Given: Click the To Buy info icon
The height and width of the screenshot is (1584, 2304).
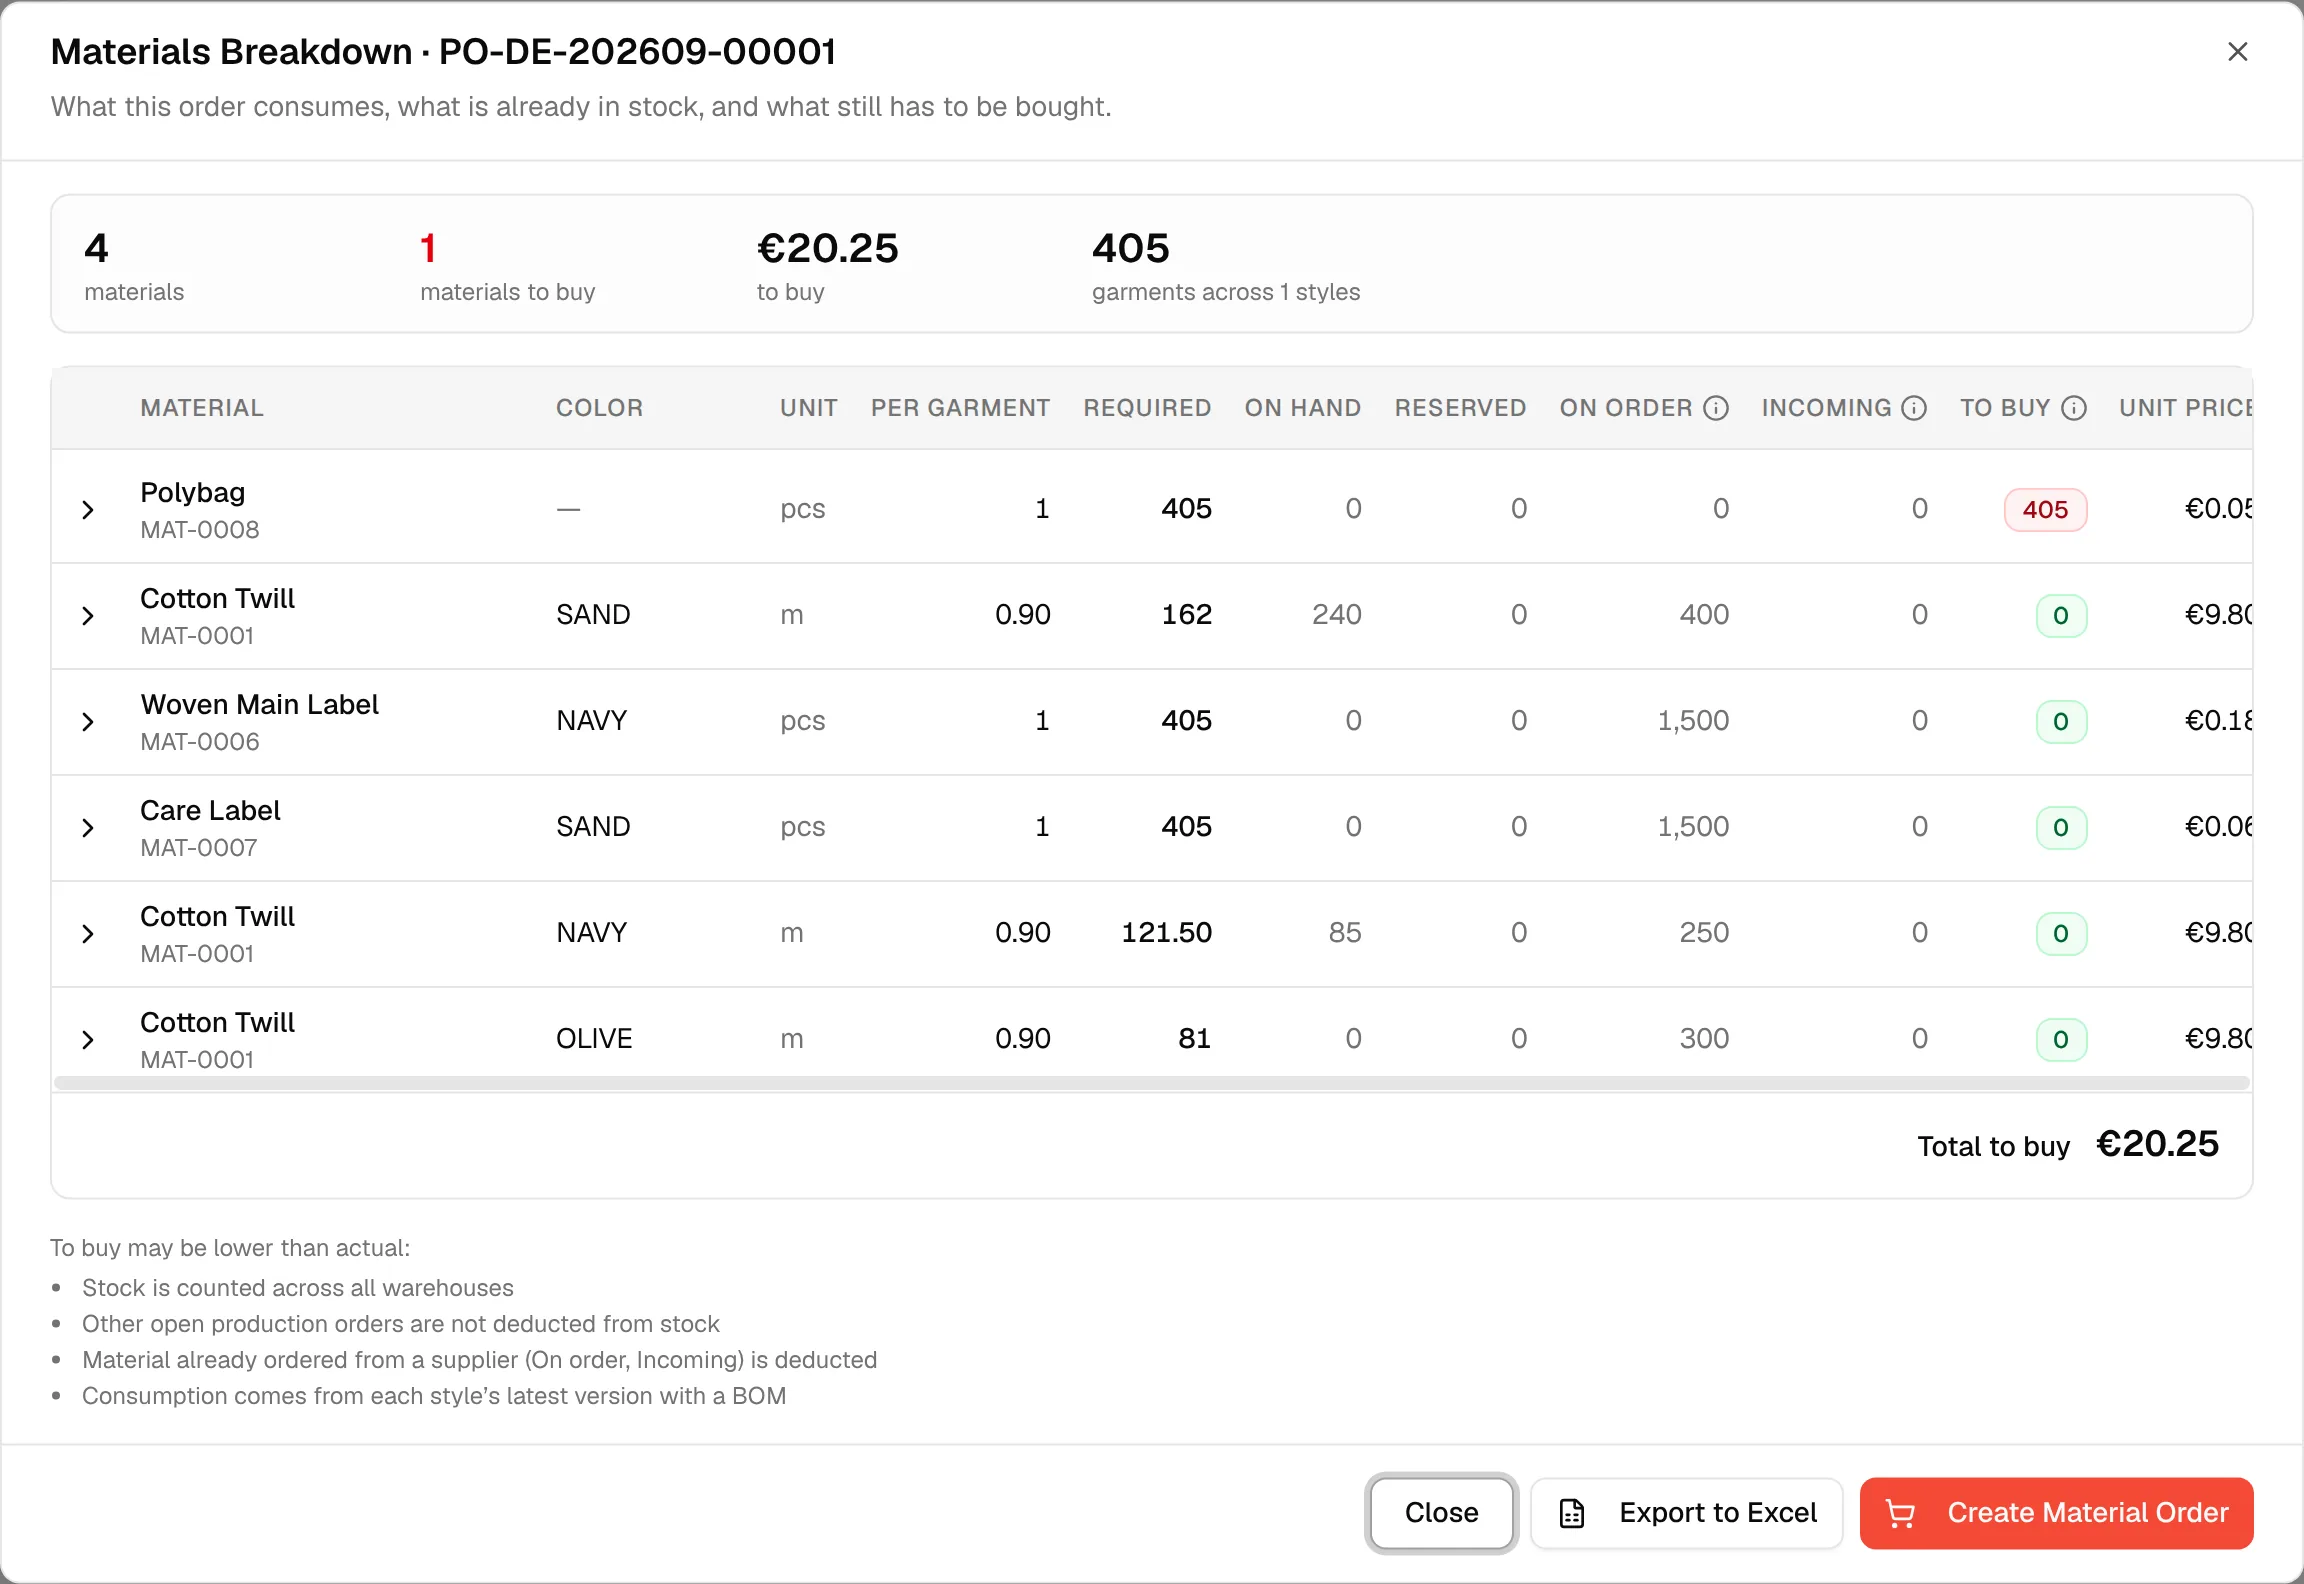Looking at the screenshot, I should click(x=2074, y=408).
